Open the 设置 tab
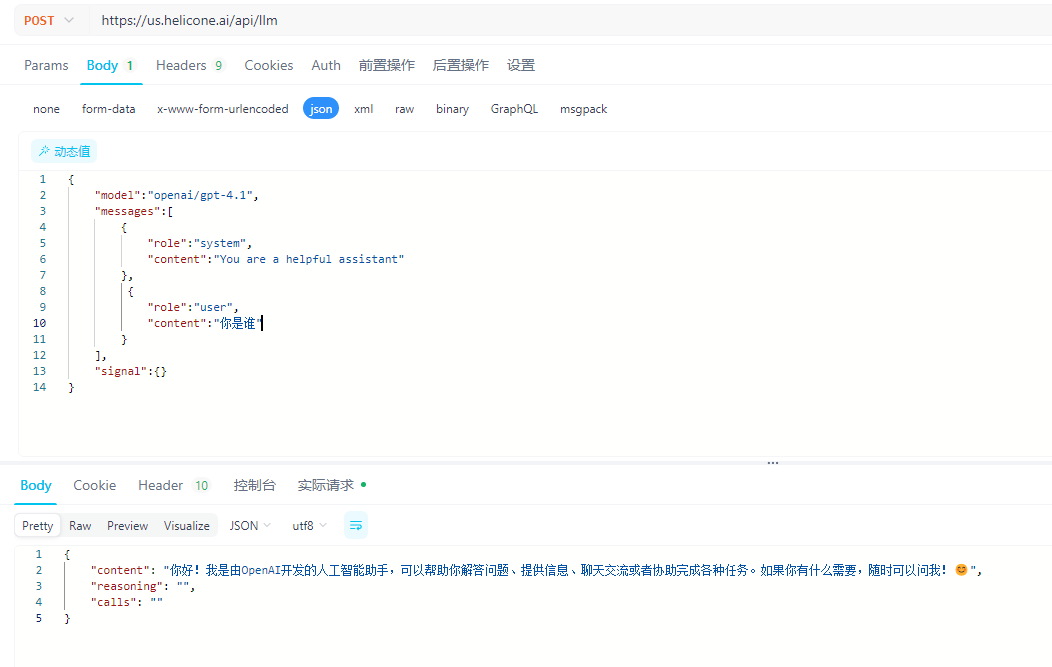 521,65
